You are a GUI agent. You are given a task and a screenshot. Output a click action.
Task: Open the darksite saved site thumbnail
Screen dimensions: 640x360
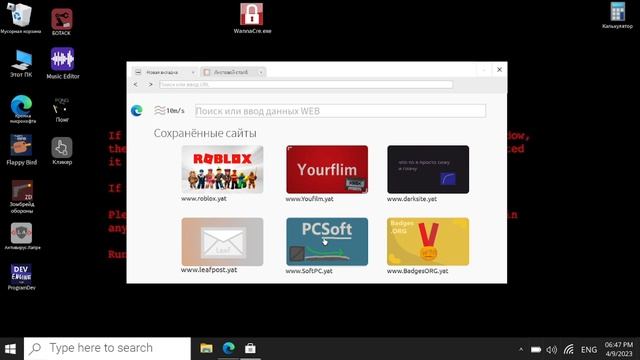click(428, 169)
